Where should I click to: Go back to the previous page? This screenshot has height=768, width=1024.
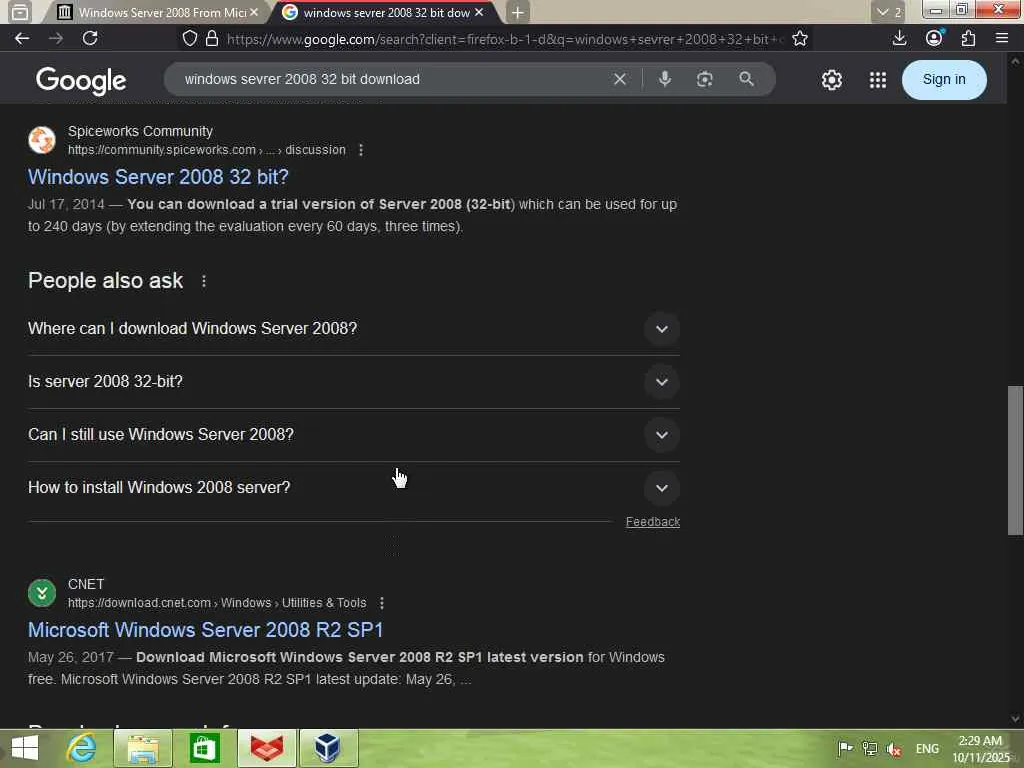[22, 39]
